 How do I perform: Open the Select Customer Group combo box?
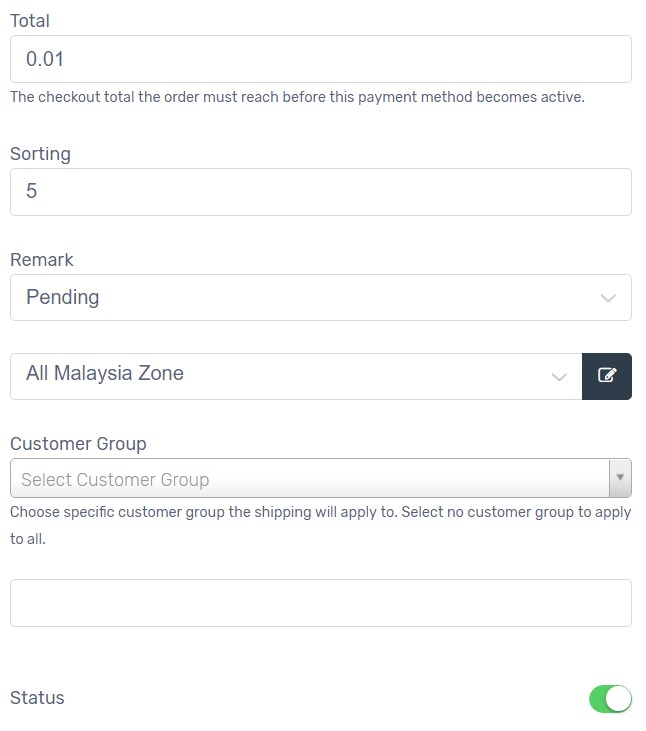[321, 478]
